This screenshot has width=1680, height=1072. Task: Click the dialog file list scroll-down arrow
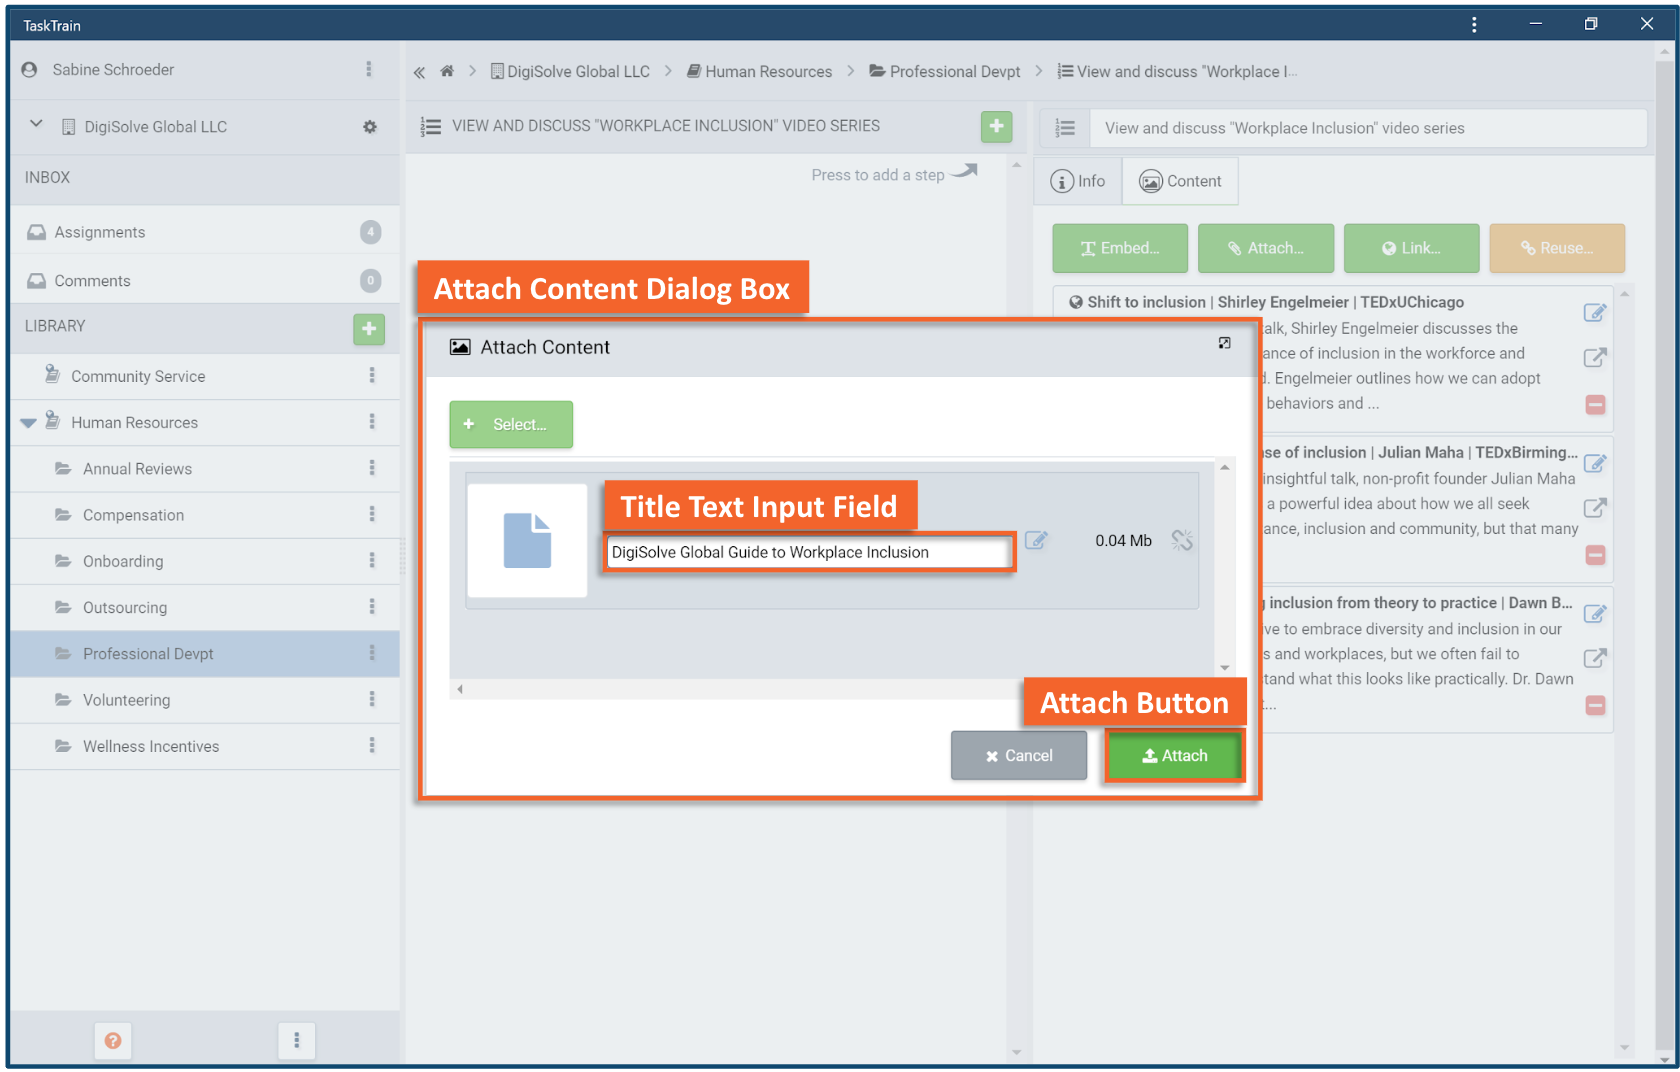pyautogui.click(x=1224, y=667)
